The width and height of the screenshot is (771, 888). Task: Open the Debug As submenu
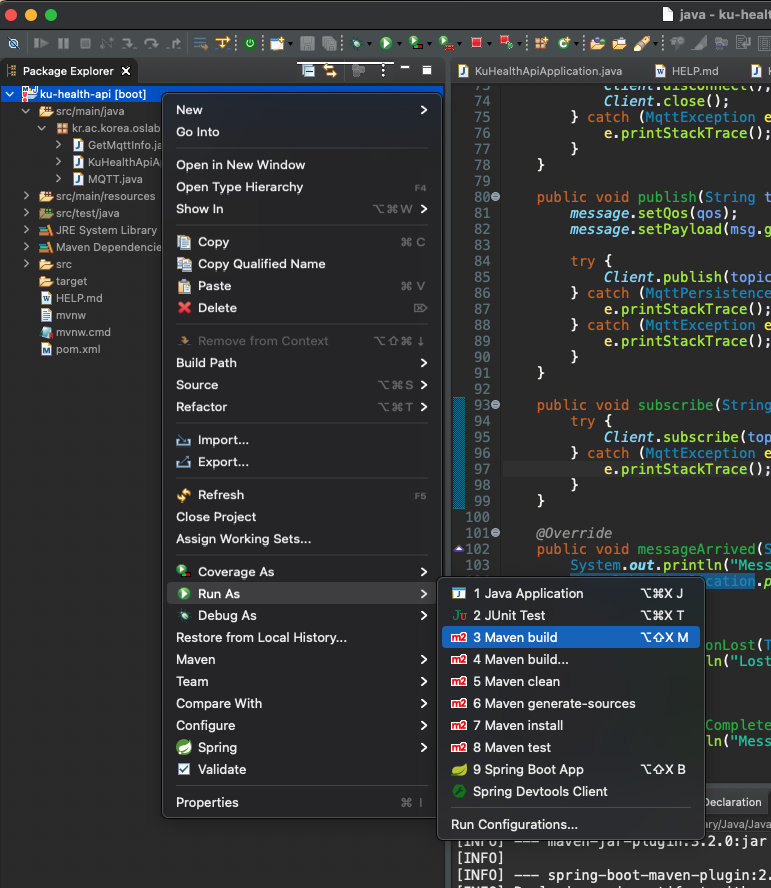point(301,615)
